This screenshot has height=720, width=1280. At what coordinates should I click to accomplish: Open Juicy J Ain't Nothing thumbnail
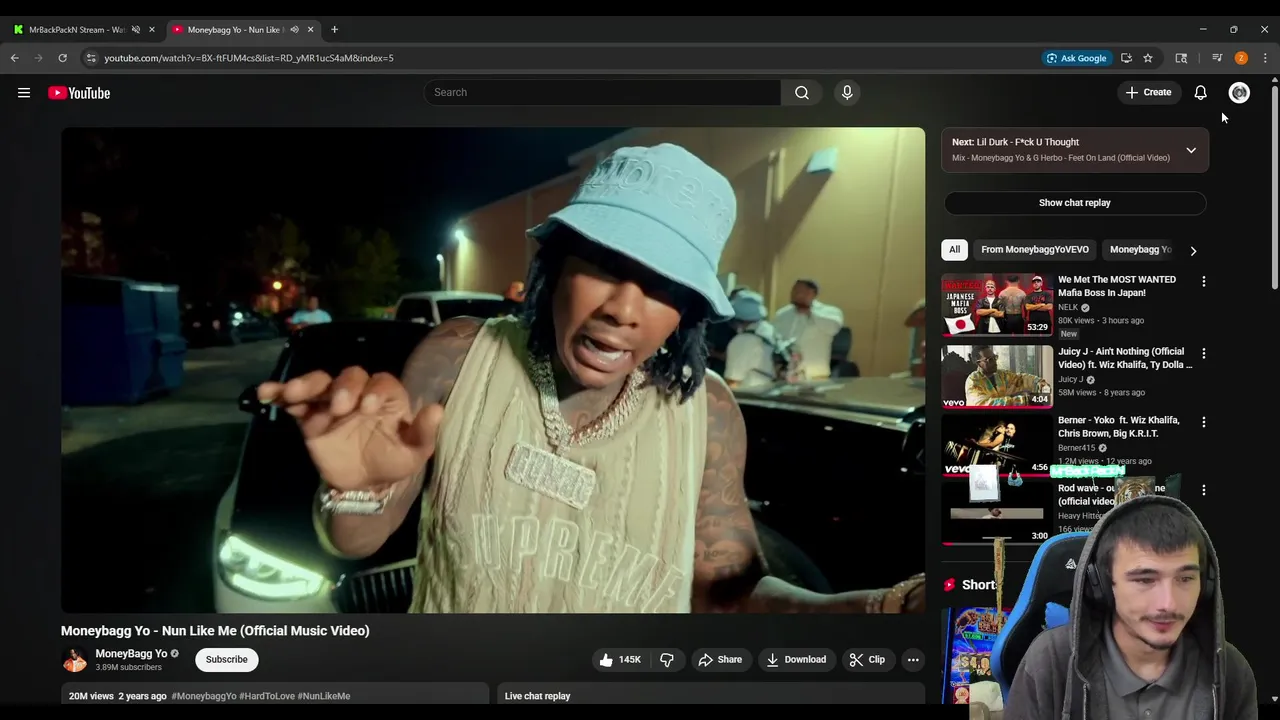pyautogui.click(x=997, y=377)
